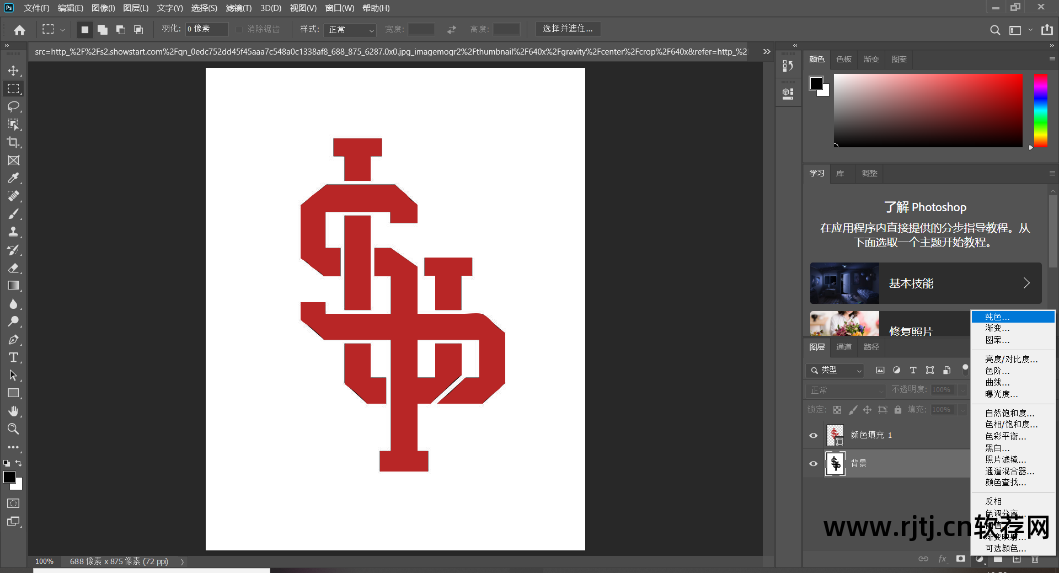Screen dimensions: 1059x573
Task: Click the 选择并遮住... button
Action: [568, 28]
